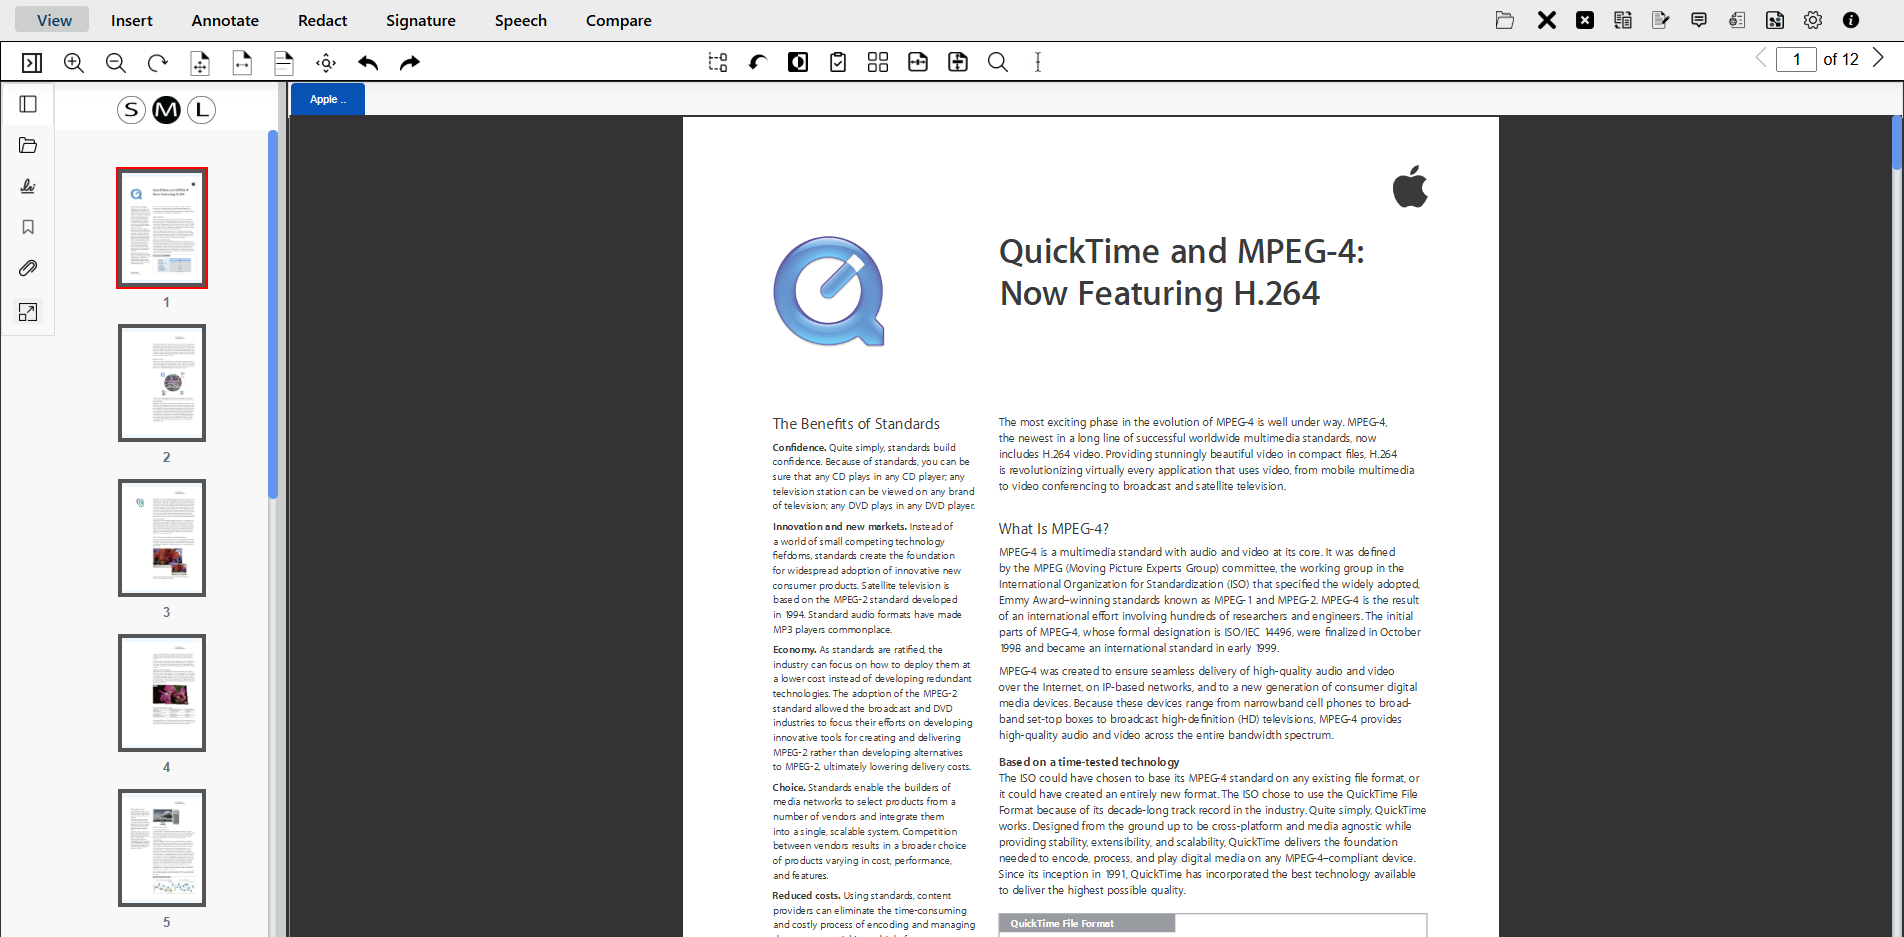Viewport: 1904px width, 937px height.
Task: Rotate the page clockwise
Action: point(157,62)
